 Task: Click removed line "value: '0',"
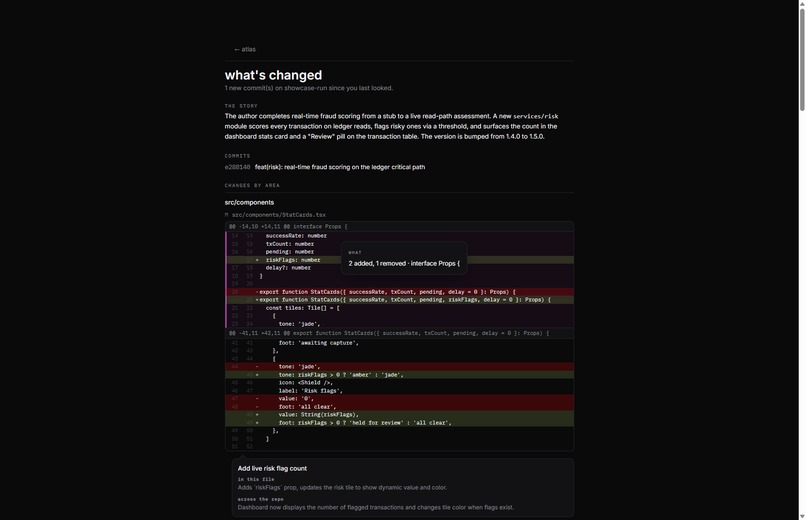coord(399,399)
